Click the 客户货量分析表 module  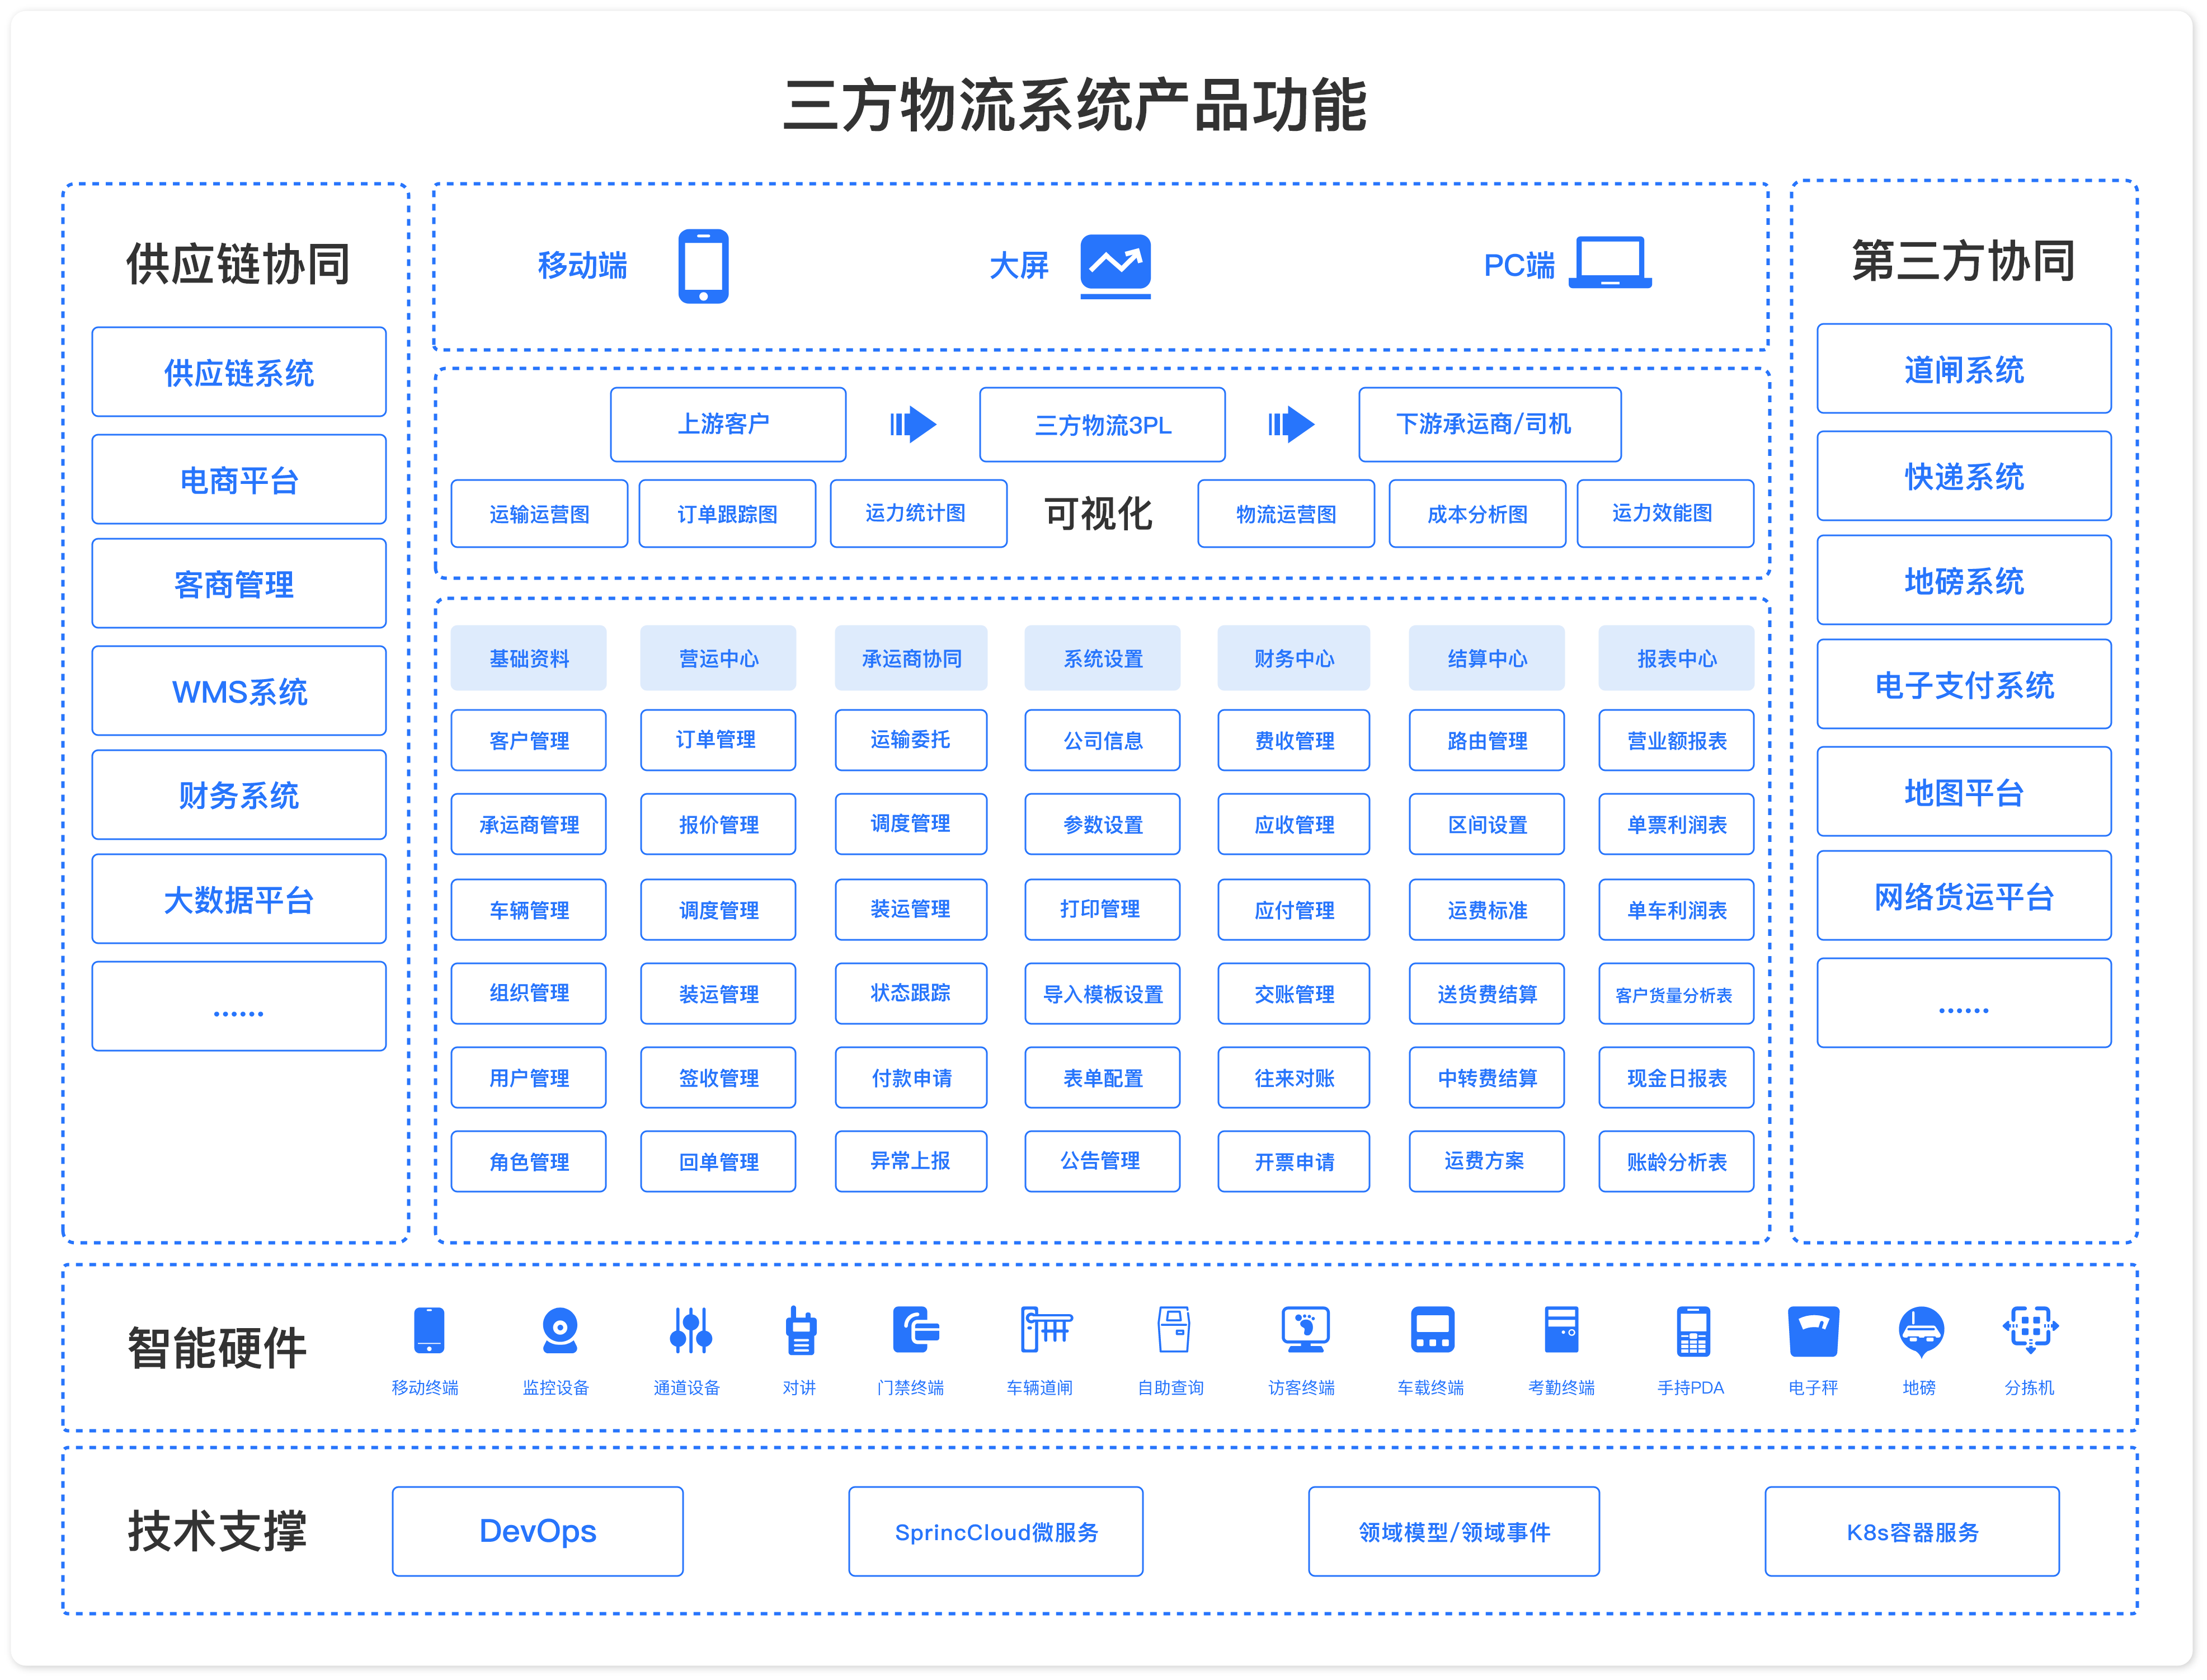coord(1676,994)
